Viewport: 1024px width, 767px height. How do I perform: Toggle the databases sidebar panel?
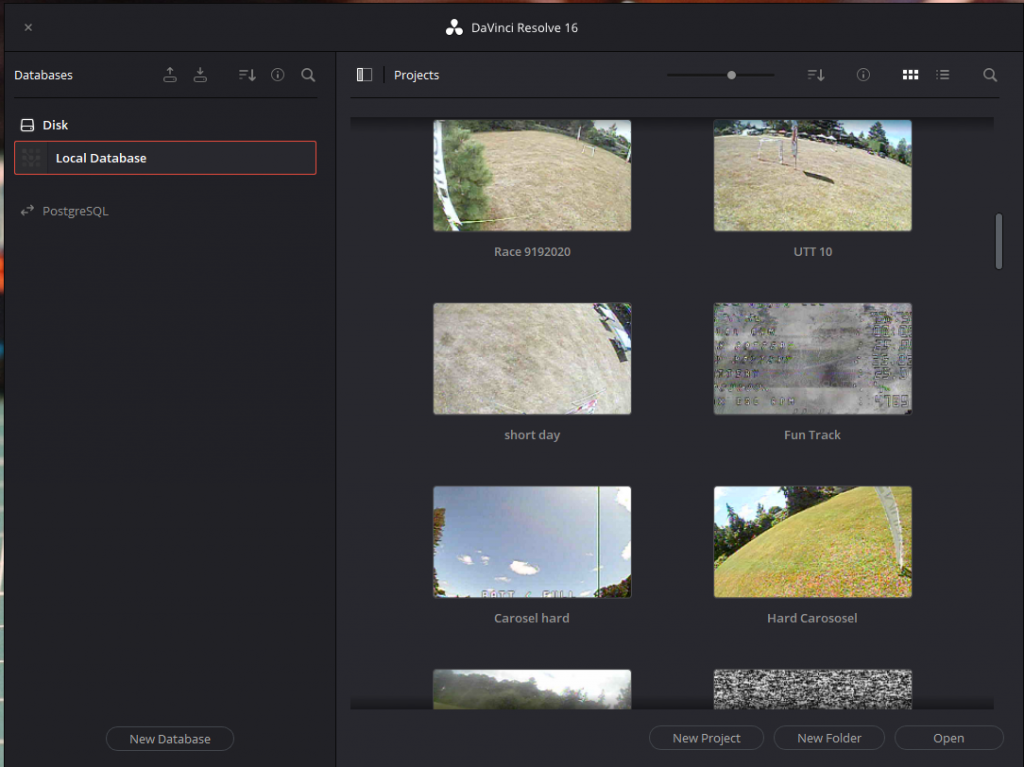tap(364, 75)
